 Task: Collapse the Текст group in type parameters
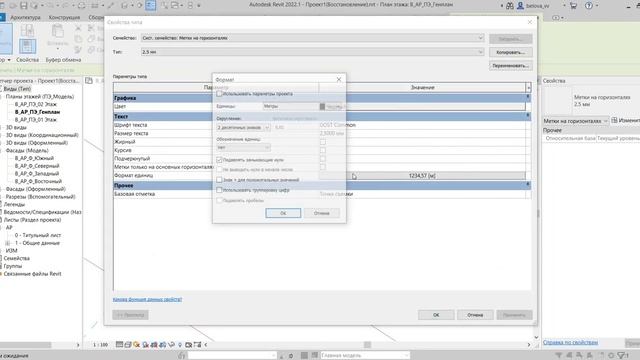[528, 116]
